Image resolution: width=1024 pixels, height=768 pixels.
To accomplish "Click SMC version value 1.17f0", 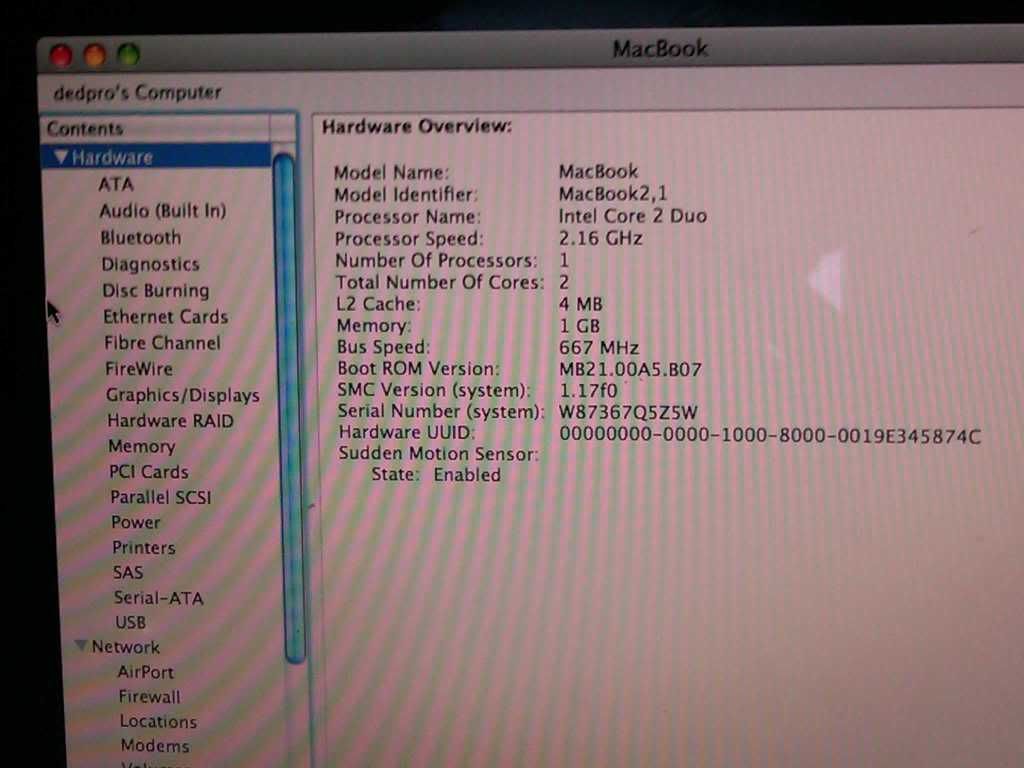I will pos(588,391).
